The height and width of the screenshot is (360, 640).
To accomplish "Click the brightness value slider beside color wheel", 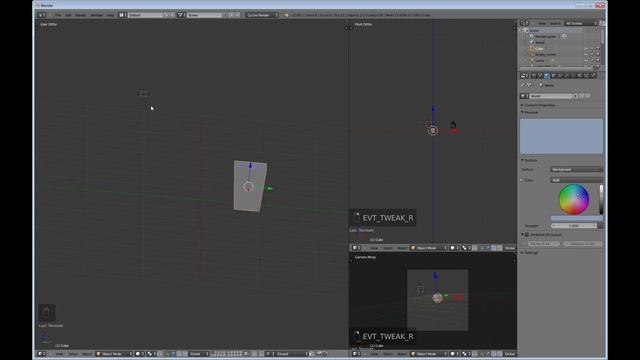I will click(601, 199).
